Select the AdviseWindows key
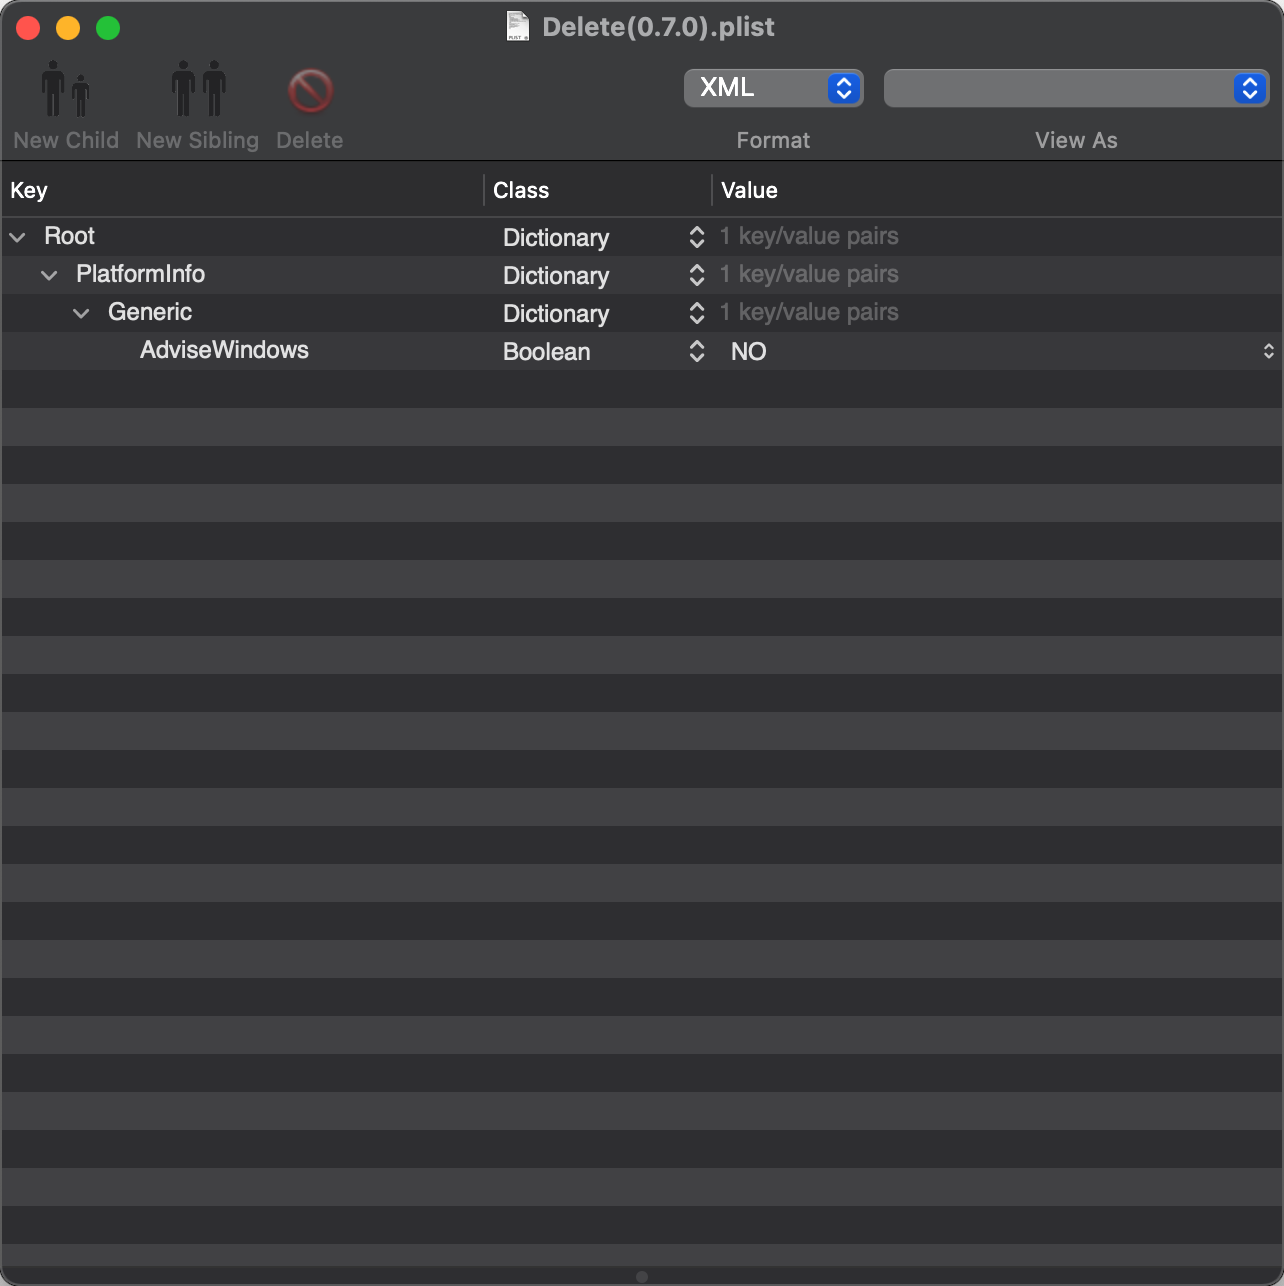The height and width of the screenshot is (1286, 1284). tap(224, 350)
